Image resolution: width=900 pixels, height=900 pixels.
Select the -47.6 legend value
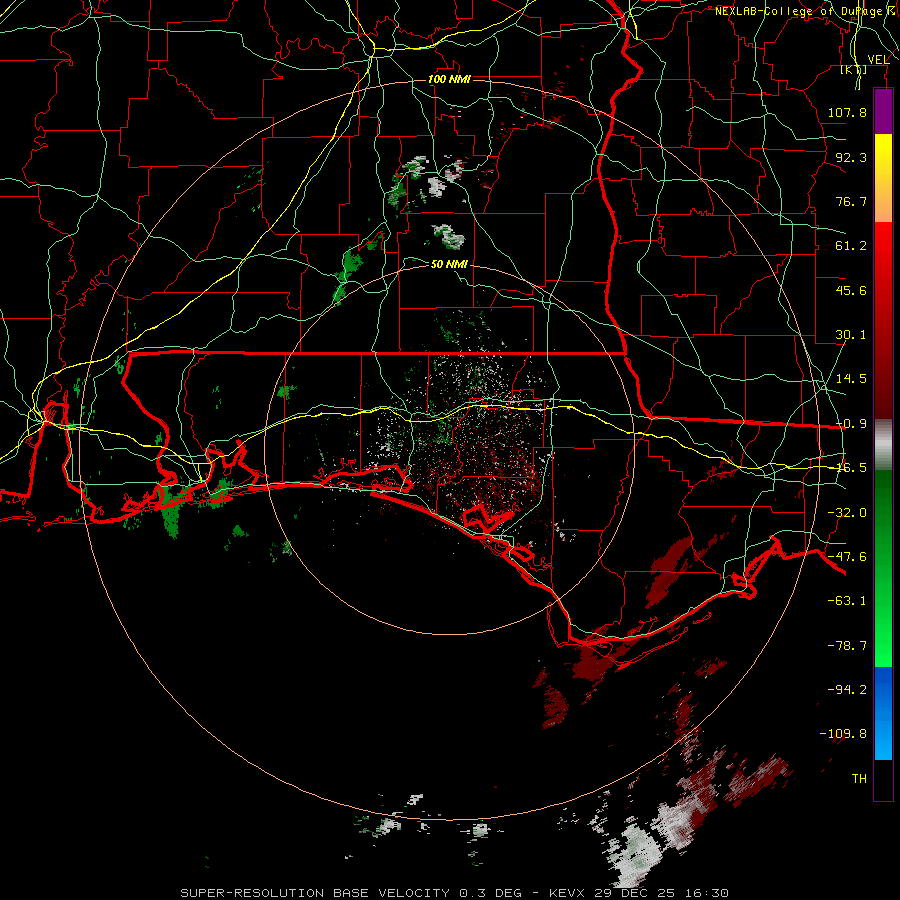pos(847,557)
